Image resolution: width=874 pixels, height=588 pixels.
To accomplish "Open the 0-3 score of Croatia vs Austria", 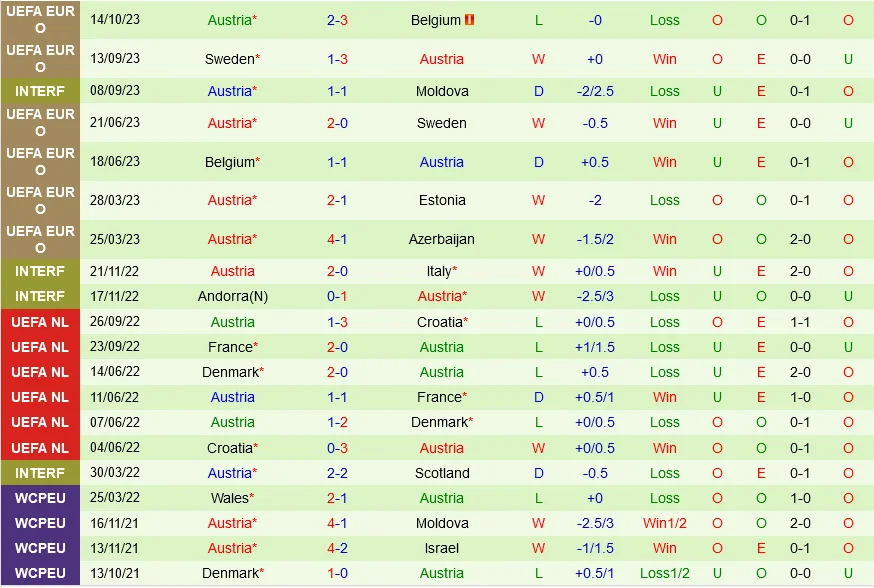I will click(337, 448).
